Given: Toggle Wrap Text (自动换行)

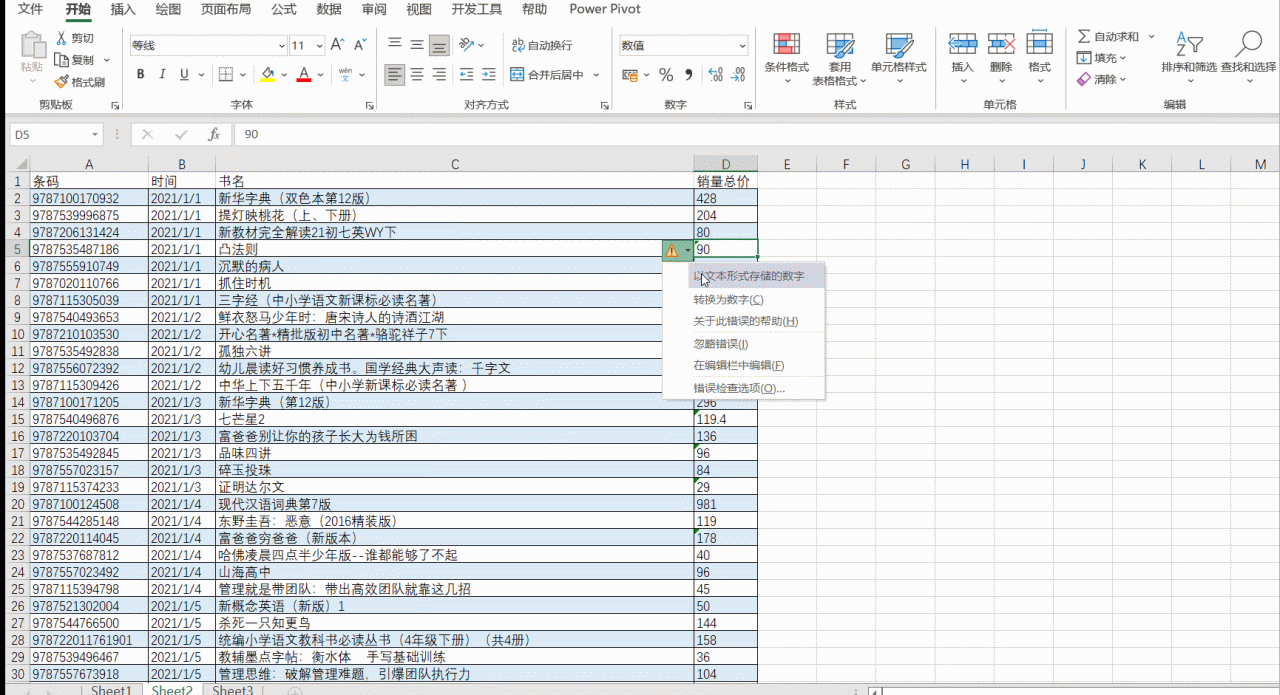Looking at the screenshot, I should [x=541, y=45].
